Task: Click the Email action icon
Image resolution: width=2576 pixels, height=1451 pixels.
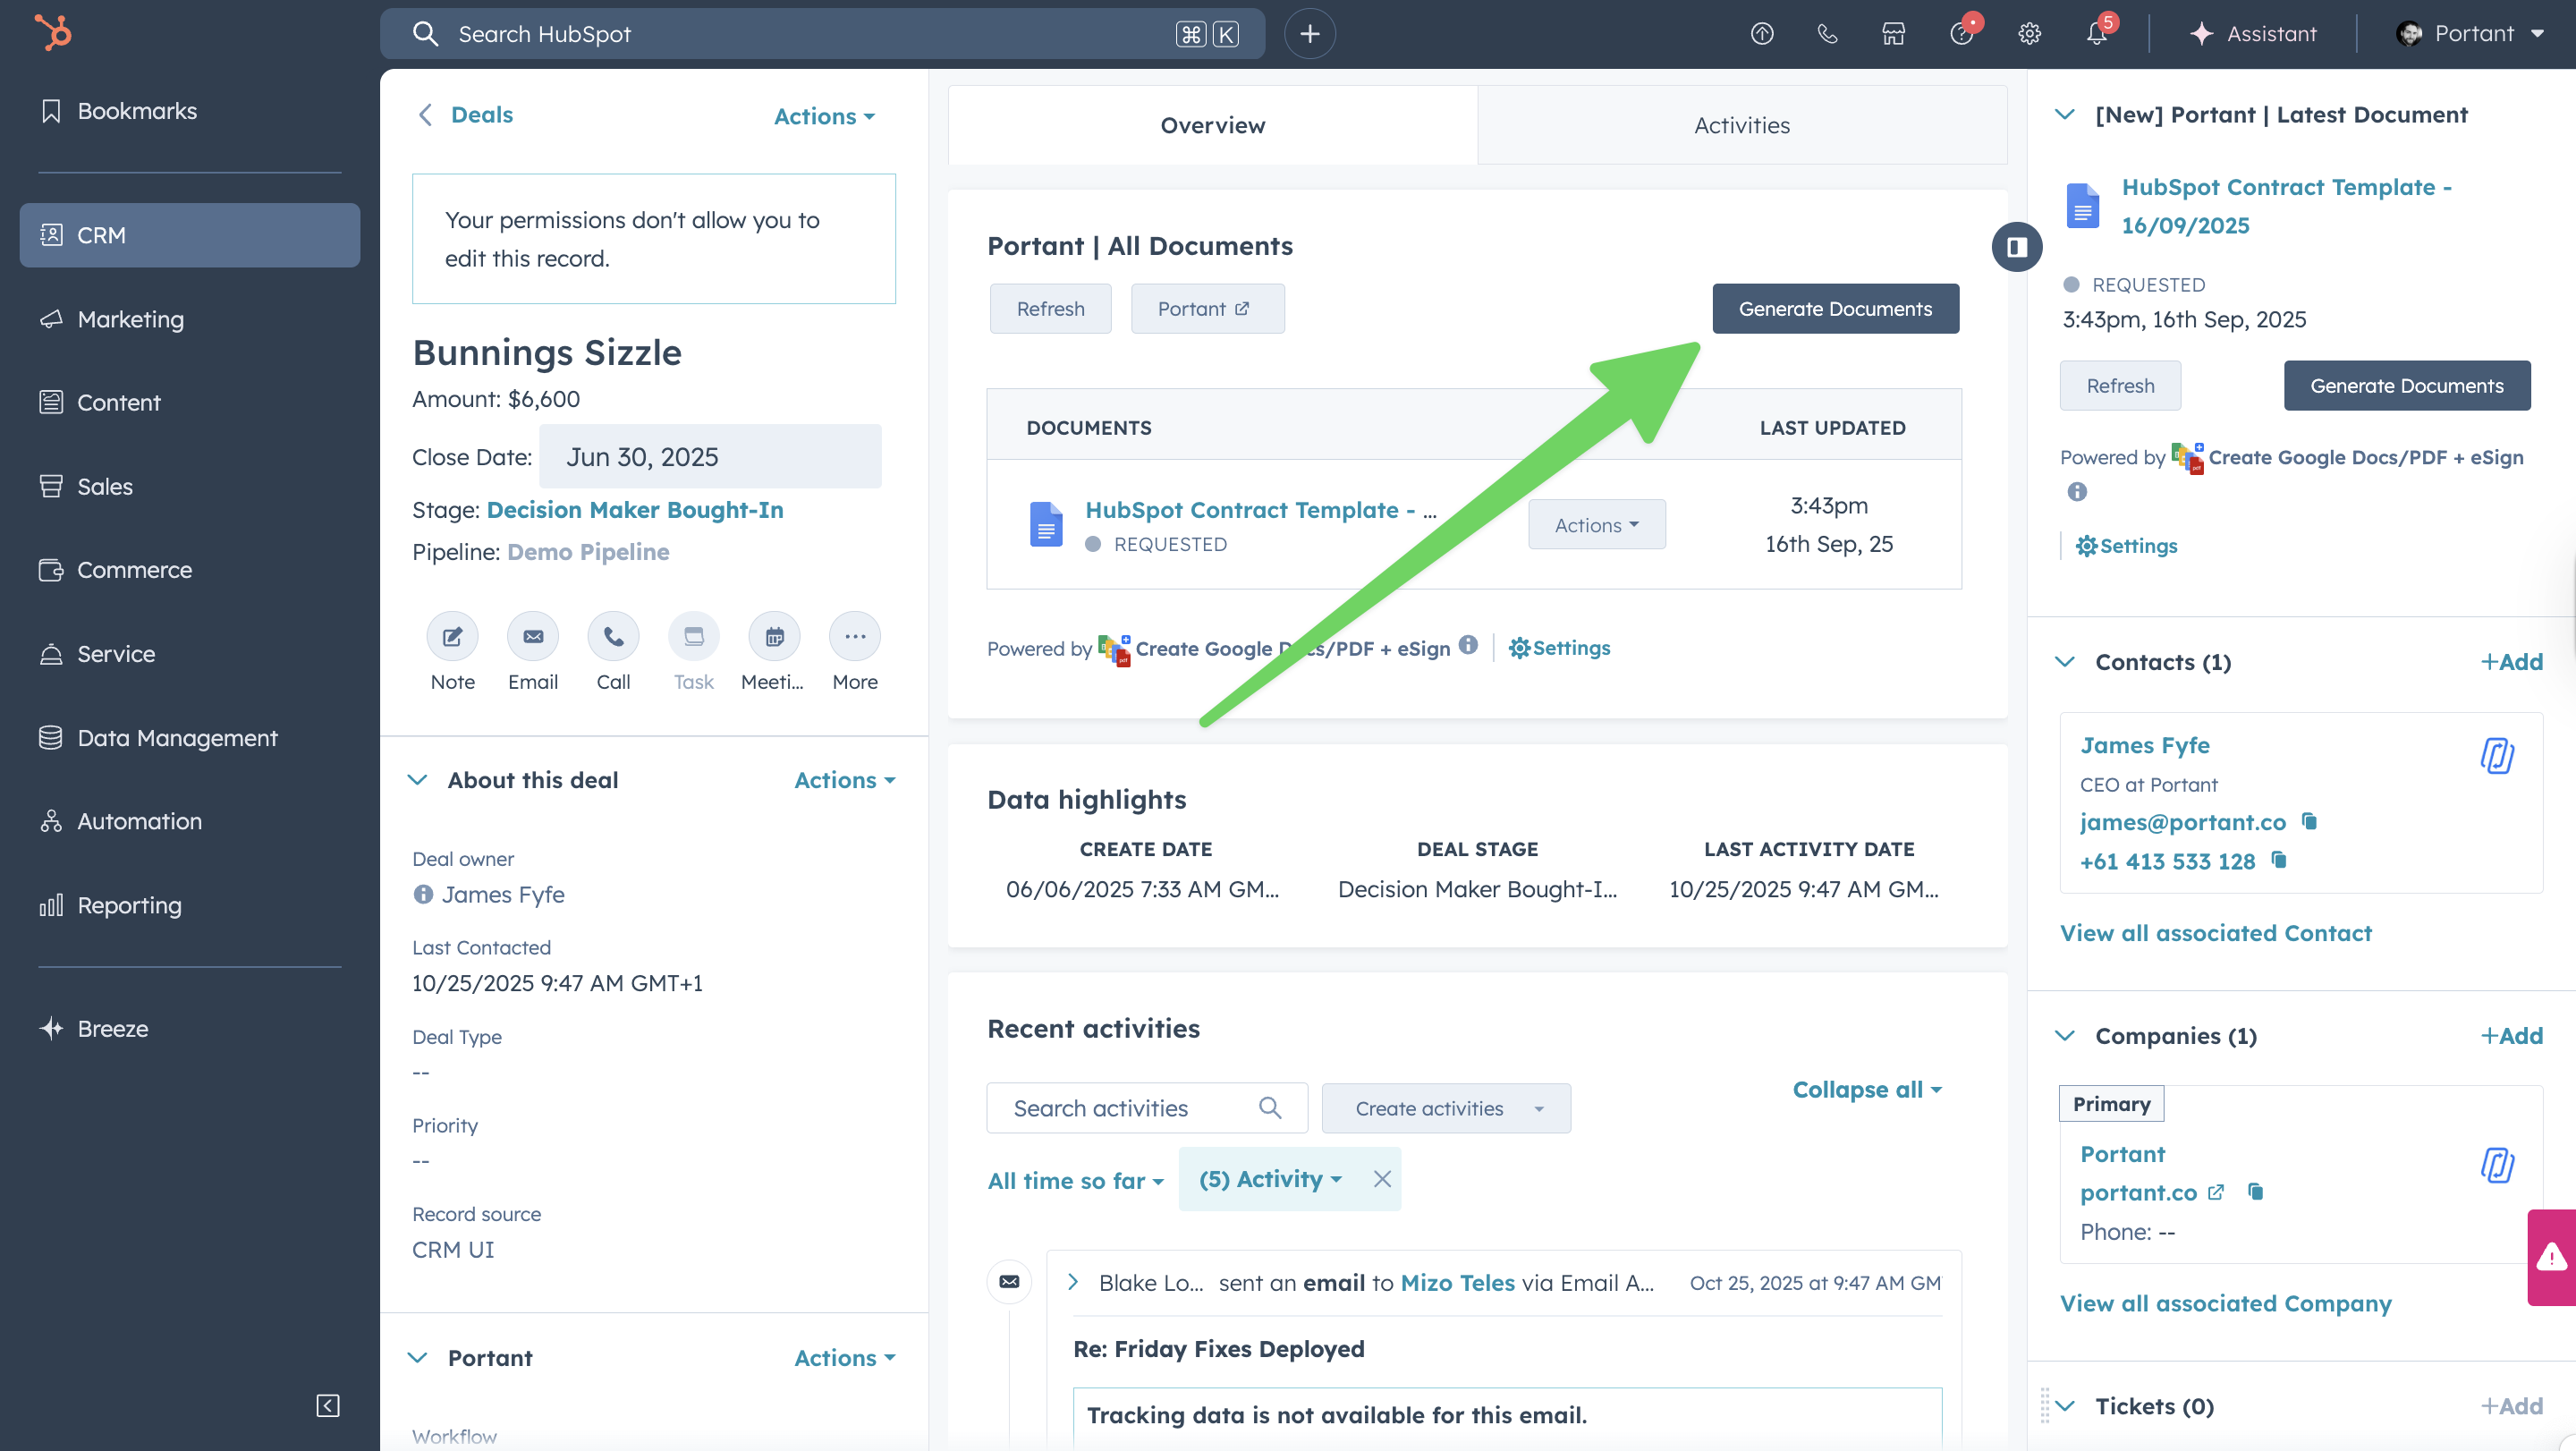Action: click(532, 637)
